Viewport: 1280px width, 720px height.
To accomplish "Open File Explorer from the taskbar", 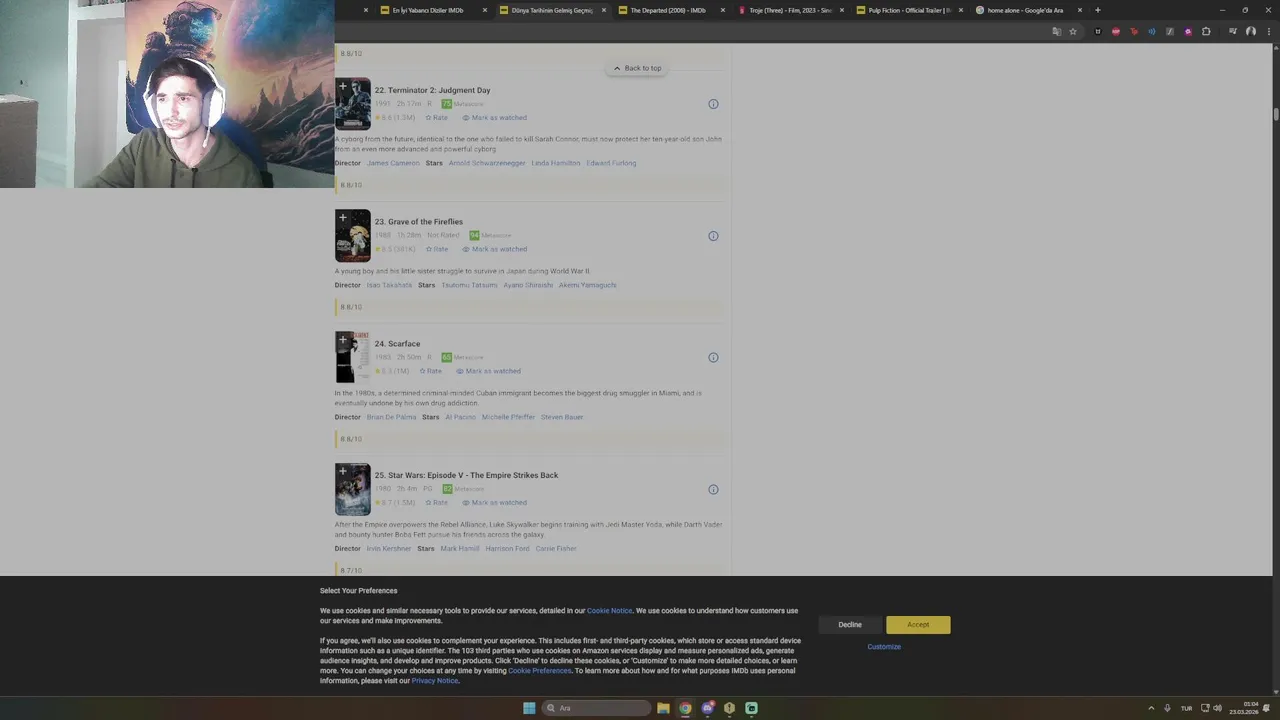I will [663, 708].
